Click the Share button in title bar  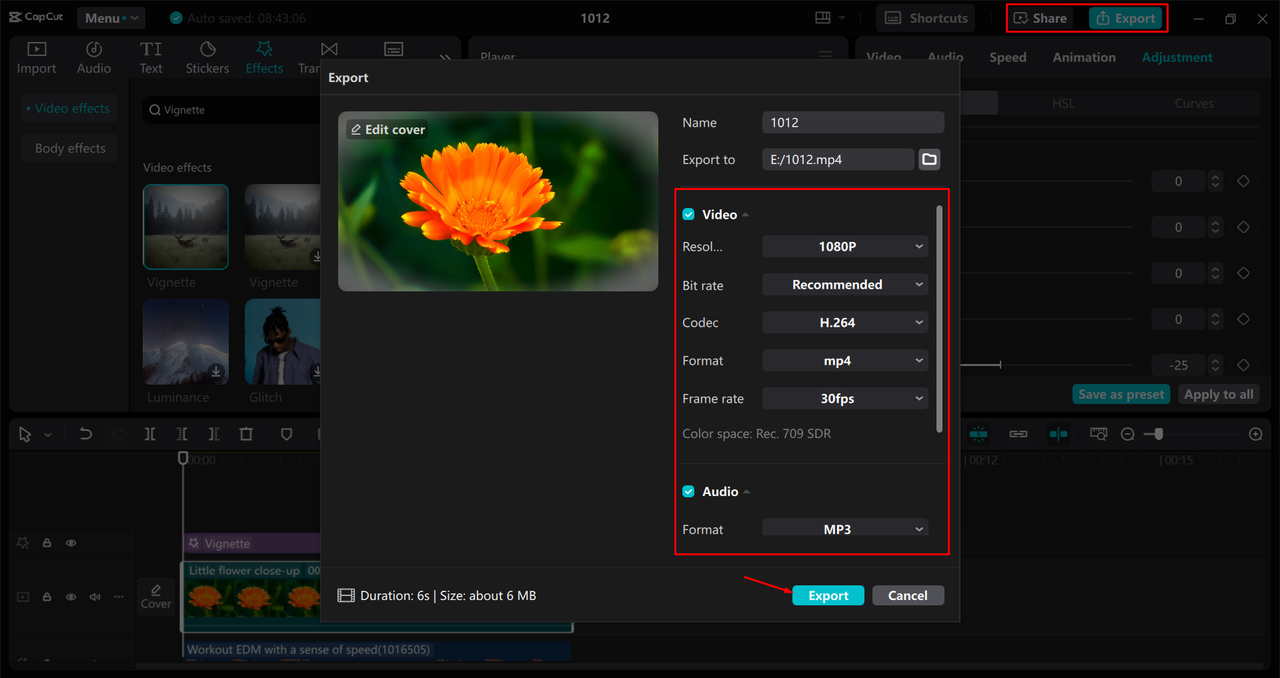click(1041, 18)
